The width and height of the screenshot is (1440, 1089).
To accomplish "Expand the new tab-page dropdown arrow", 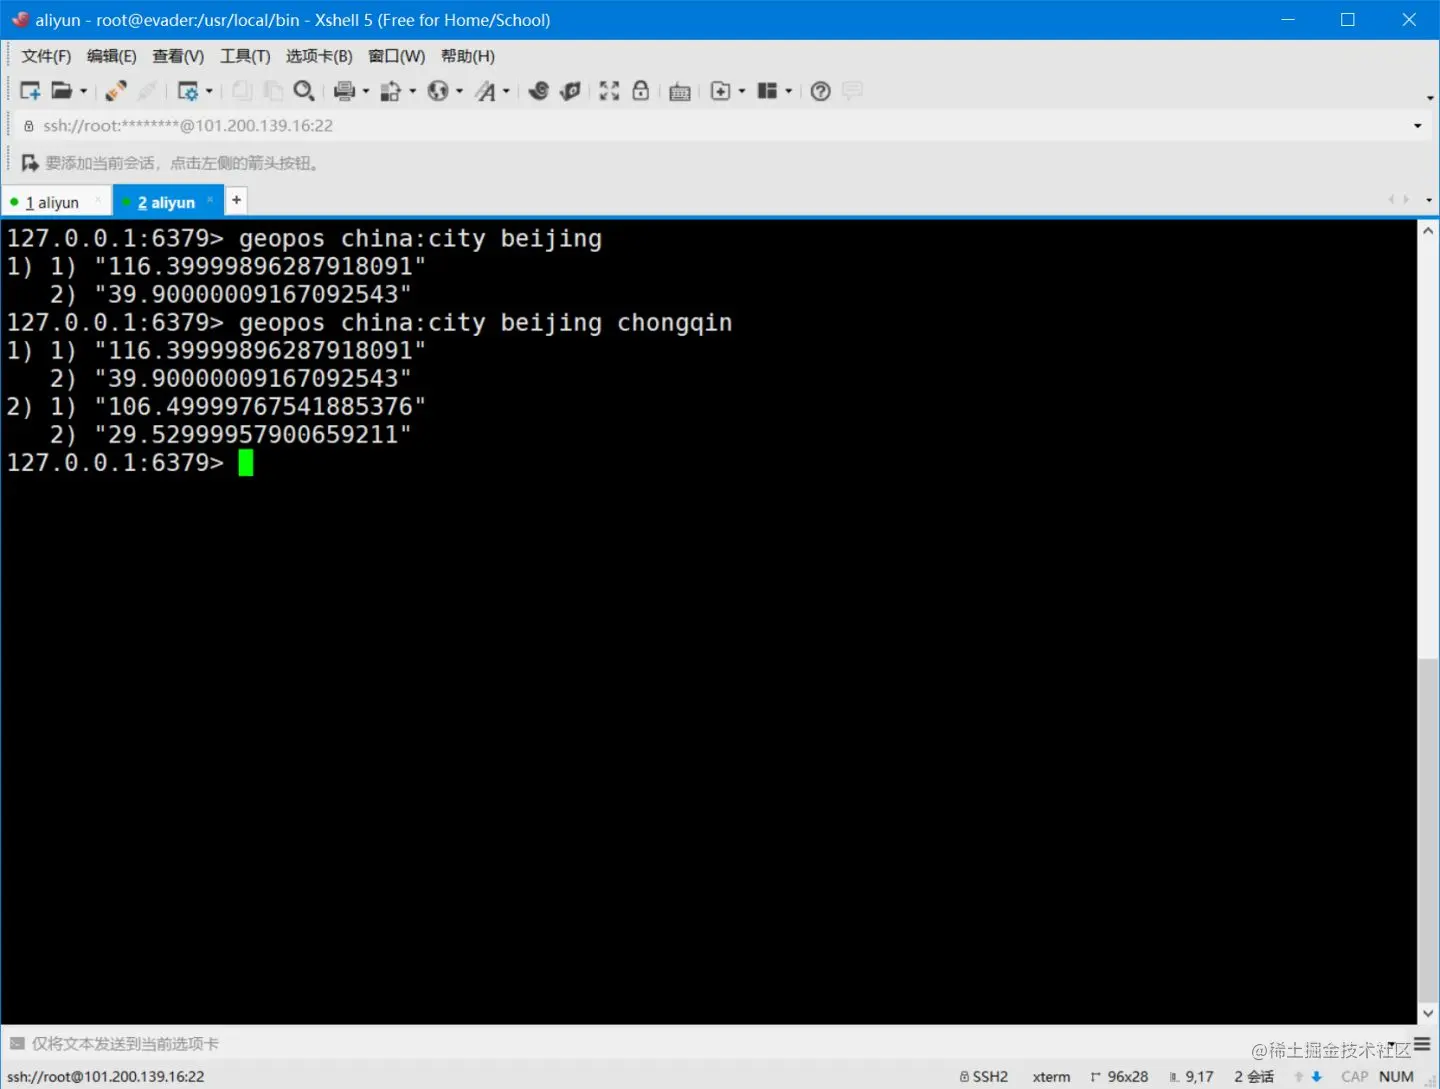I will click(x=742, y=91).
